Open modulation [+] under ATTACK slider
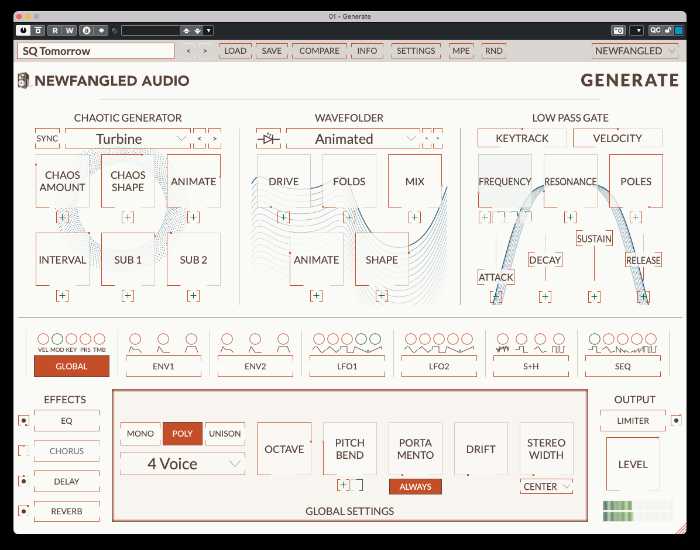 496,296
